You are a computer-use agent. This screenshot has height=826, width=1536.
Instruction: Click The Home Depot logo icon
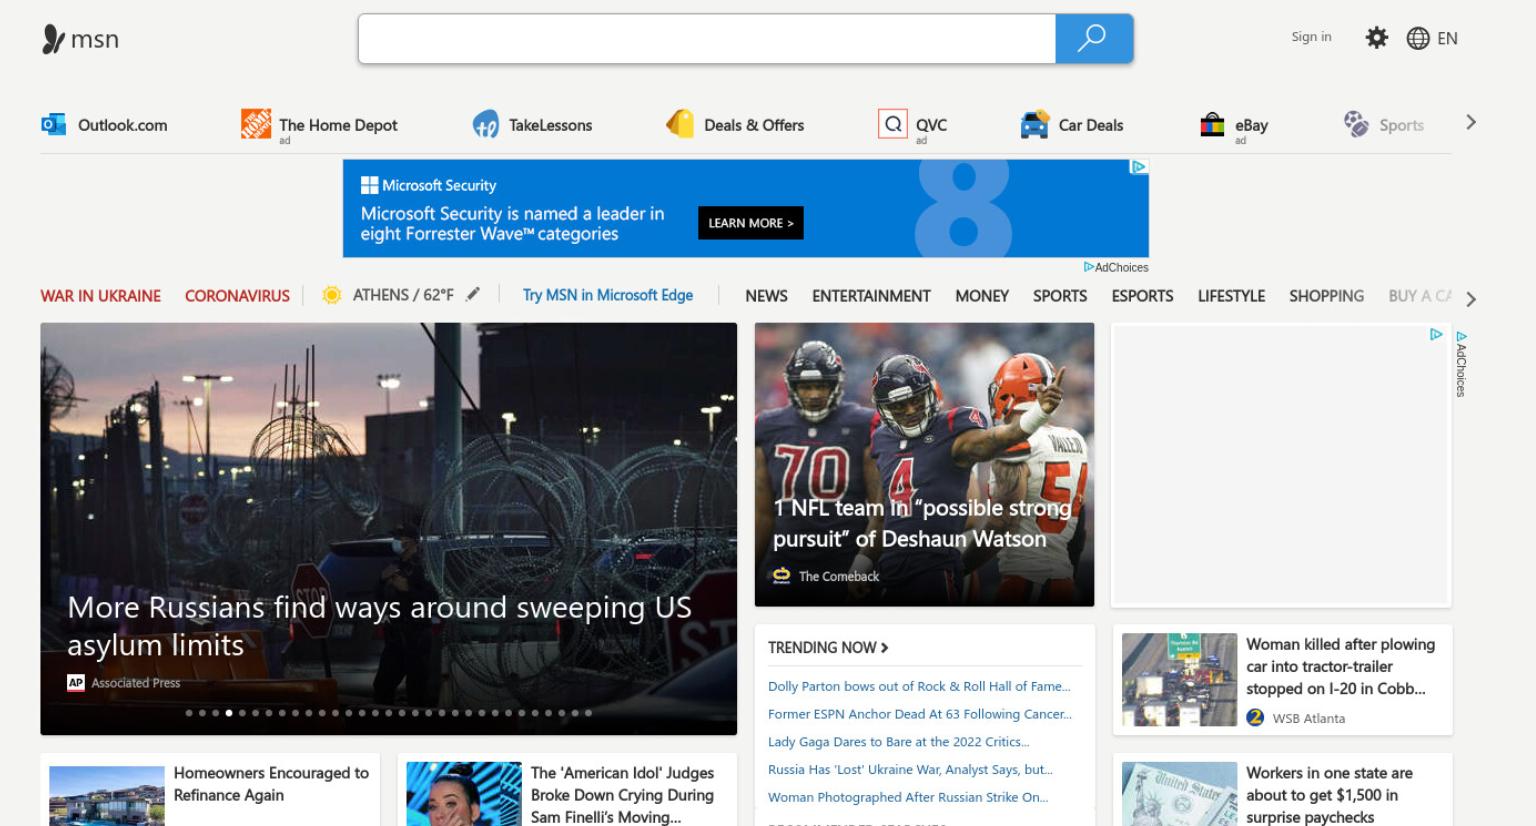[x=256, y=124]
